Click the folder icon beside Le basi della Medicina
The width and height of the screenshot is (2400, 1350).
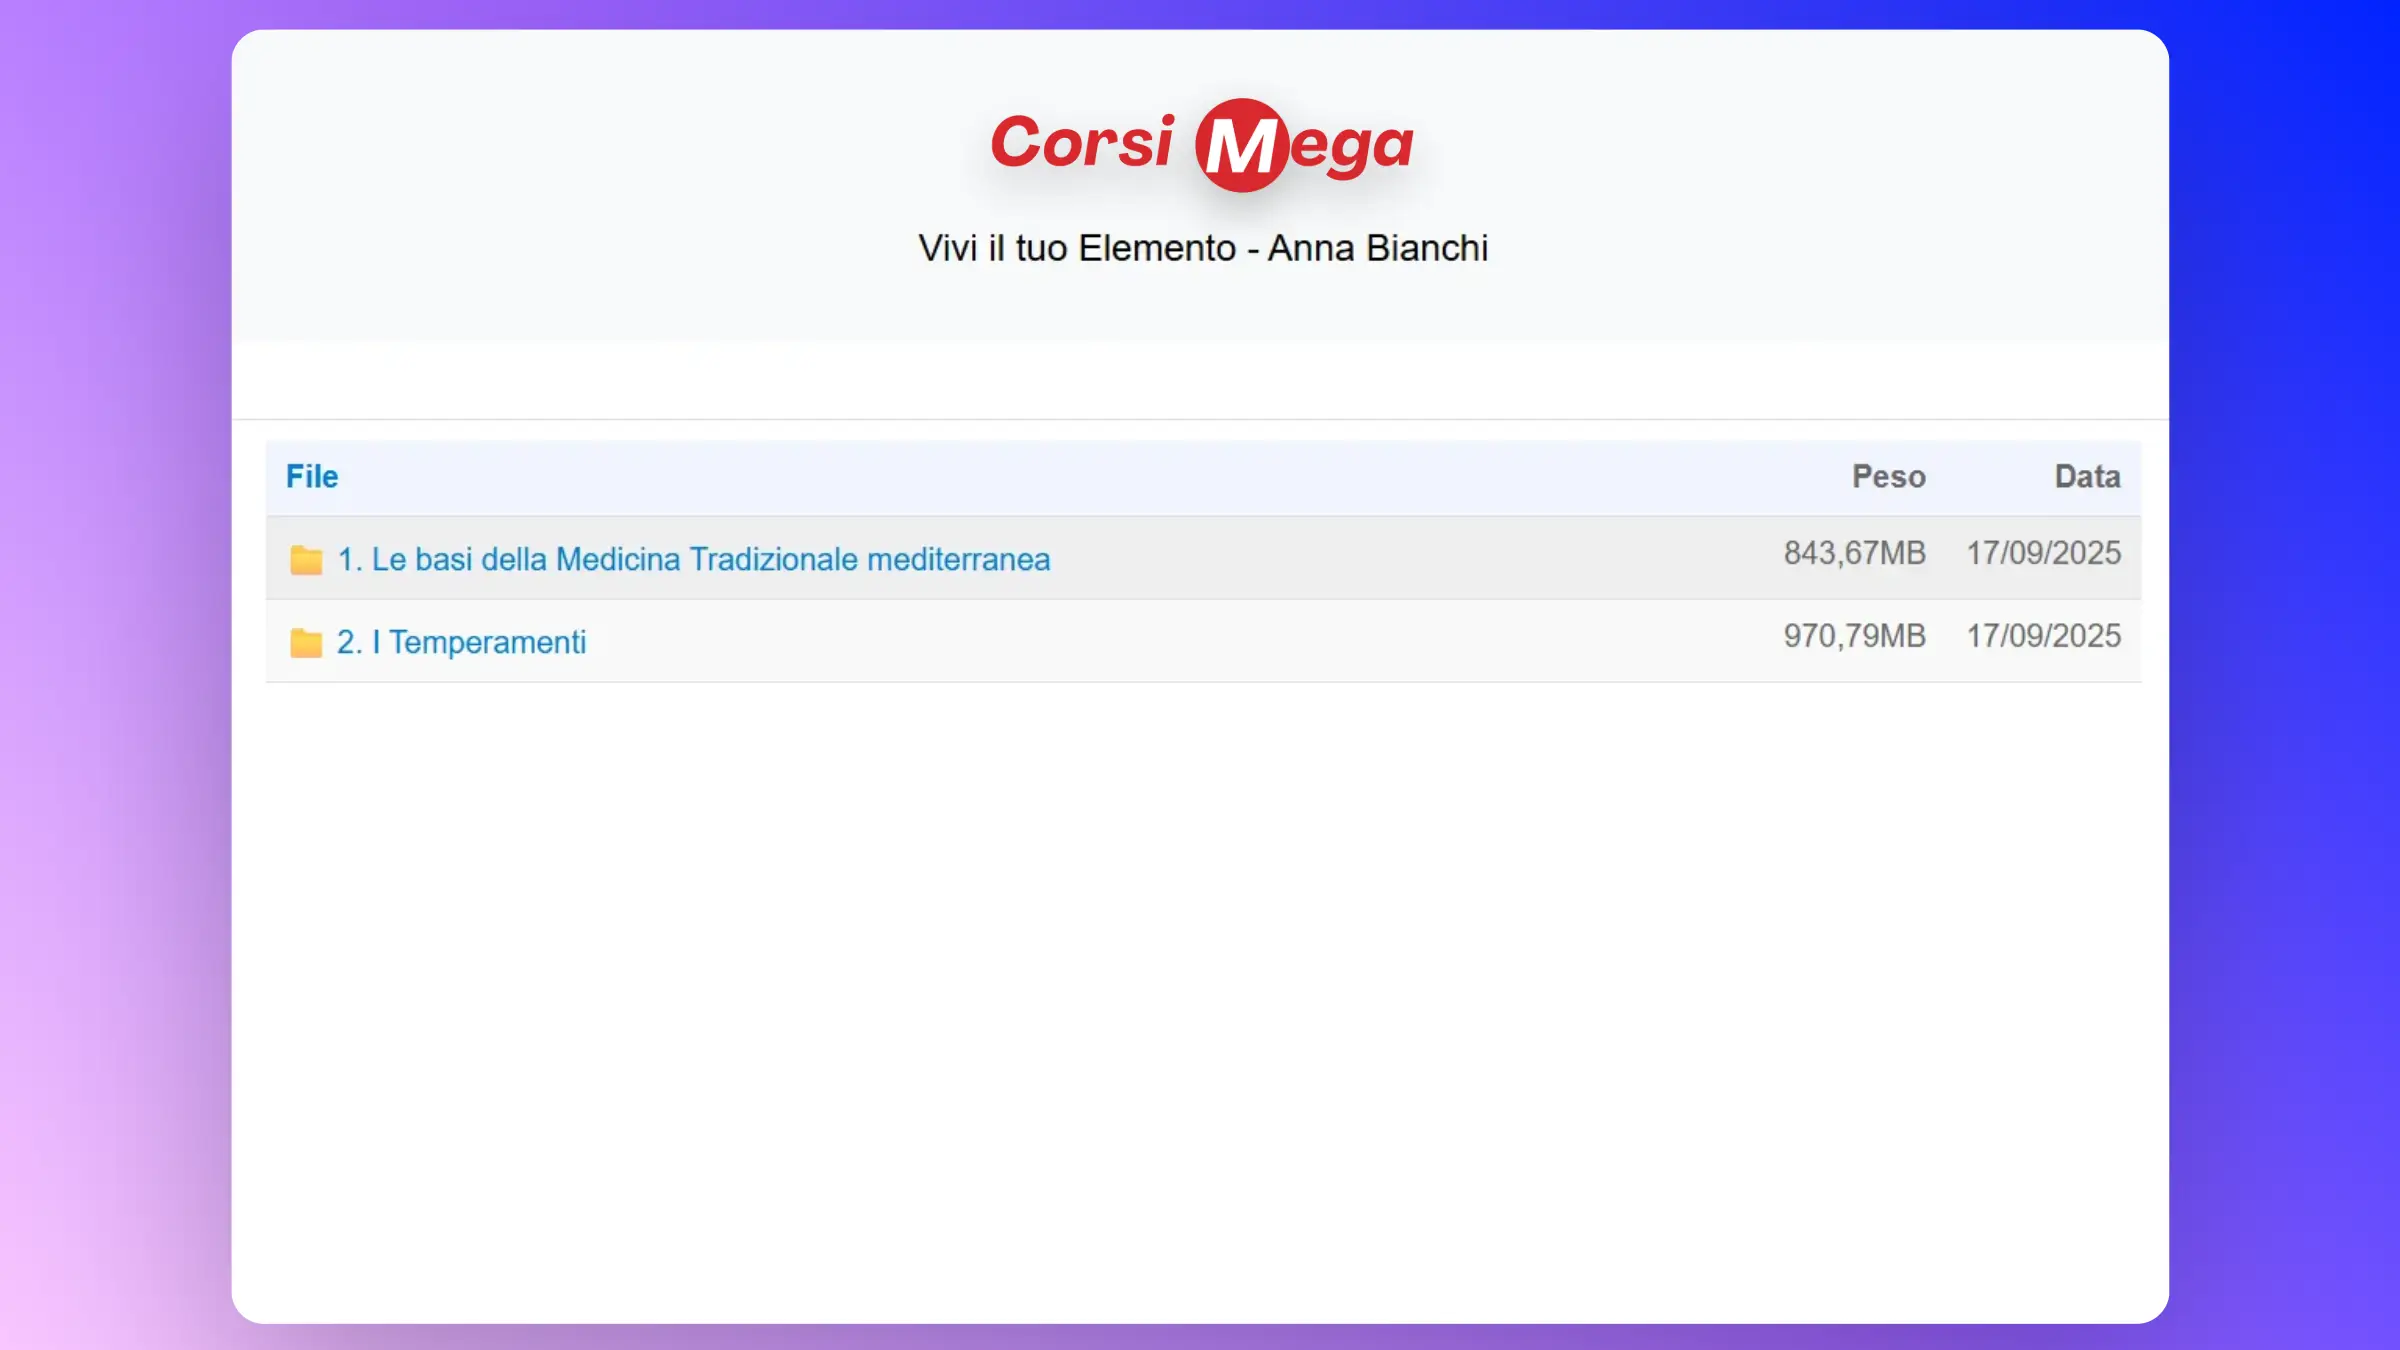click(x=306, y=560)
